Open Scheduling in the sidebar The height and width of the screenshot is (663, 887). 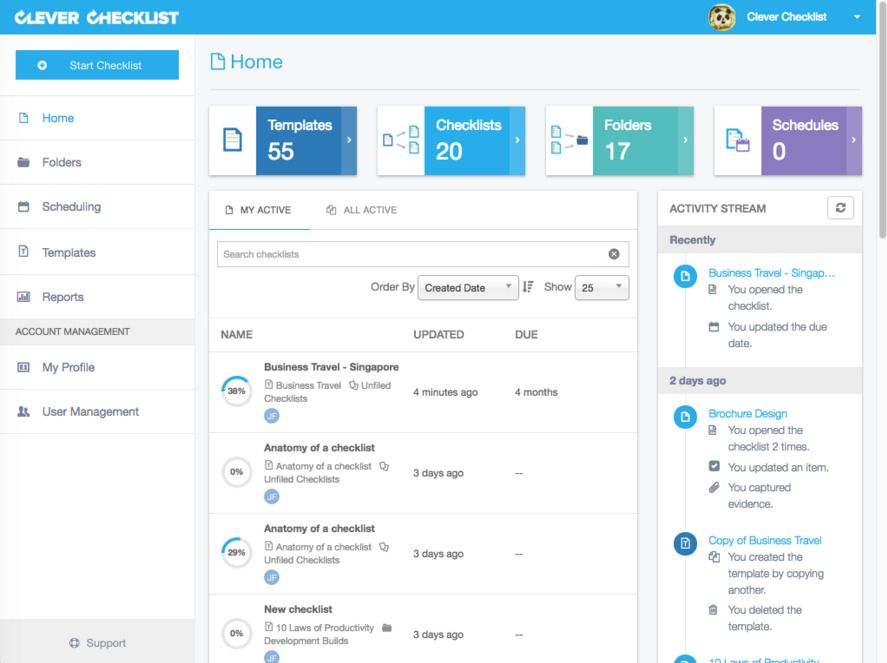(x=71, y=207)
